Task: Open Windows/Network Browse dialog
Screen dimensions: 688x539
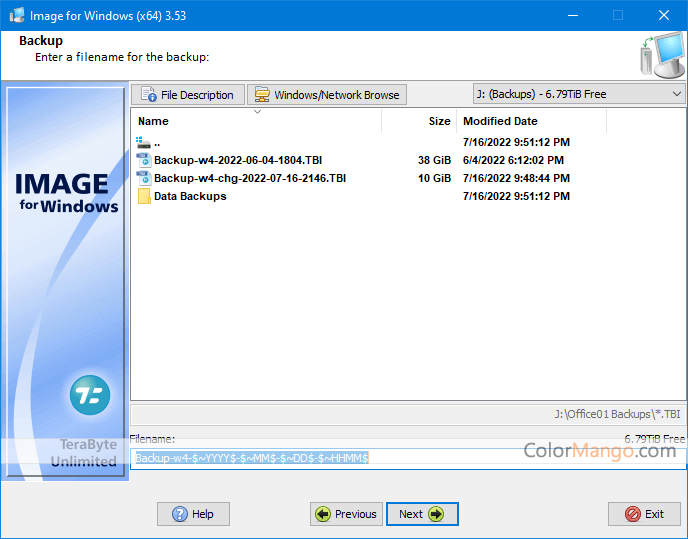Action: 327,95
